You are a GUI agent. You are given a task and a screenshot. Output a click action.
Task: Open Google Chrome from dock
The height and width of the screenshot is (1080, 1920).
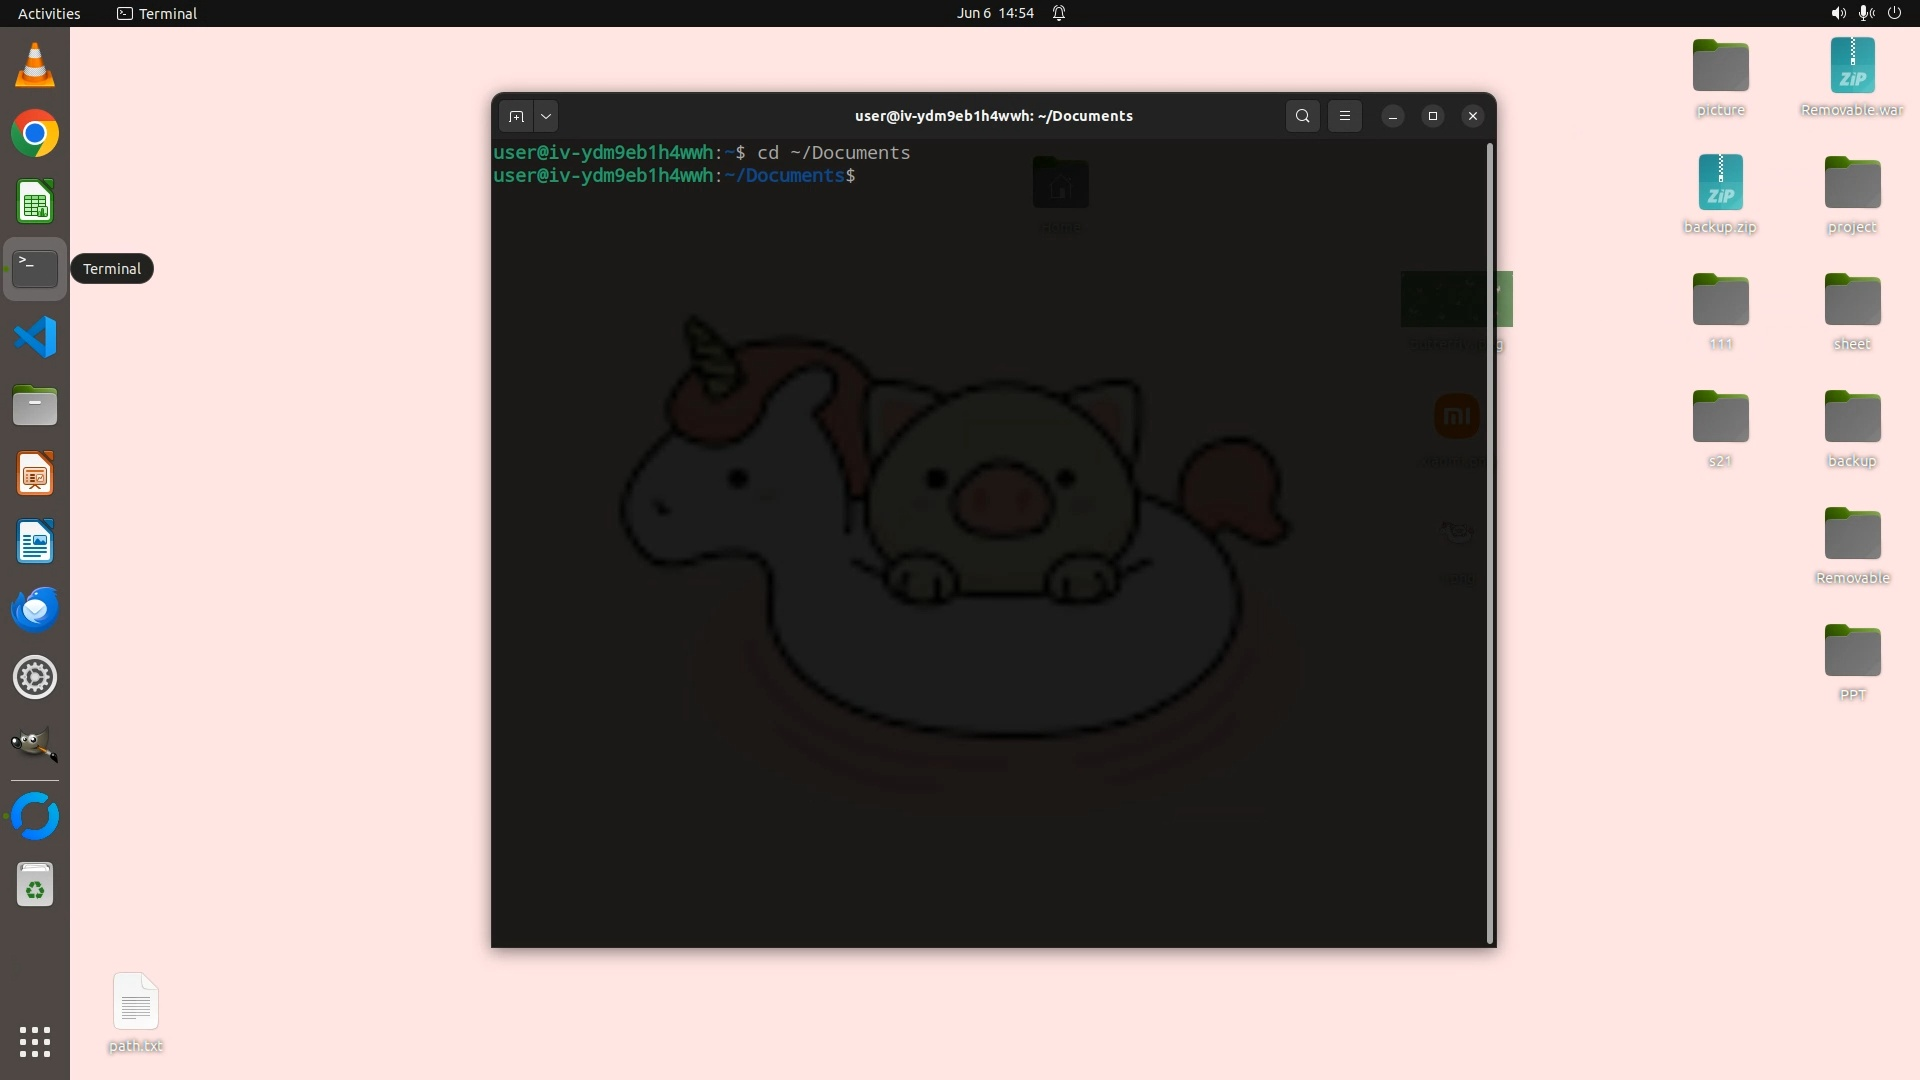coord(35,134)
